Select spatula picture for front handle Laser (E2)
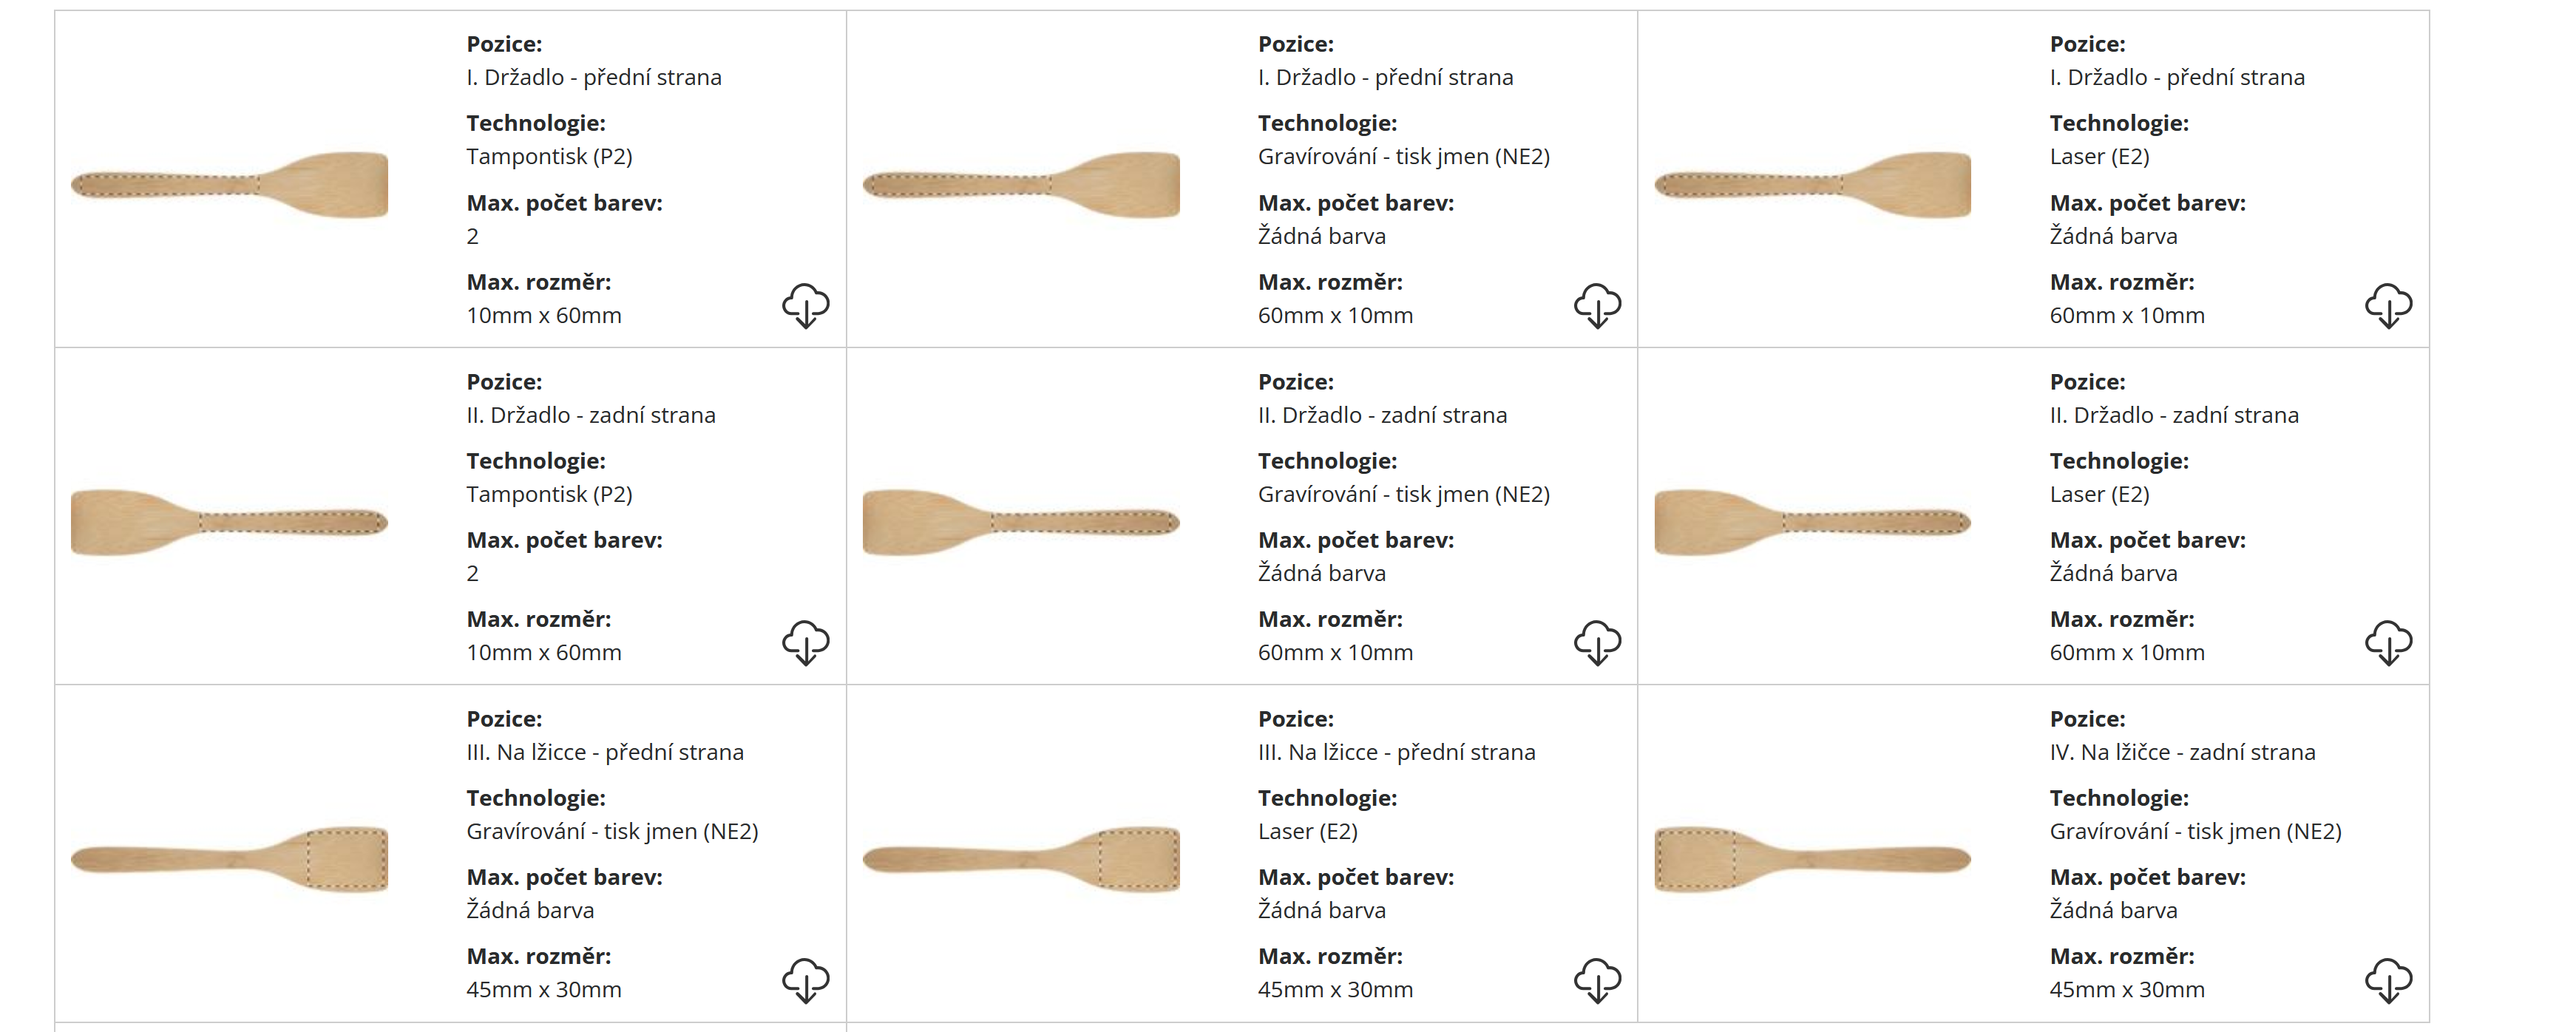 click(x=1813, y=185)
